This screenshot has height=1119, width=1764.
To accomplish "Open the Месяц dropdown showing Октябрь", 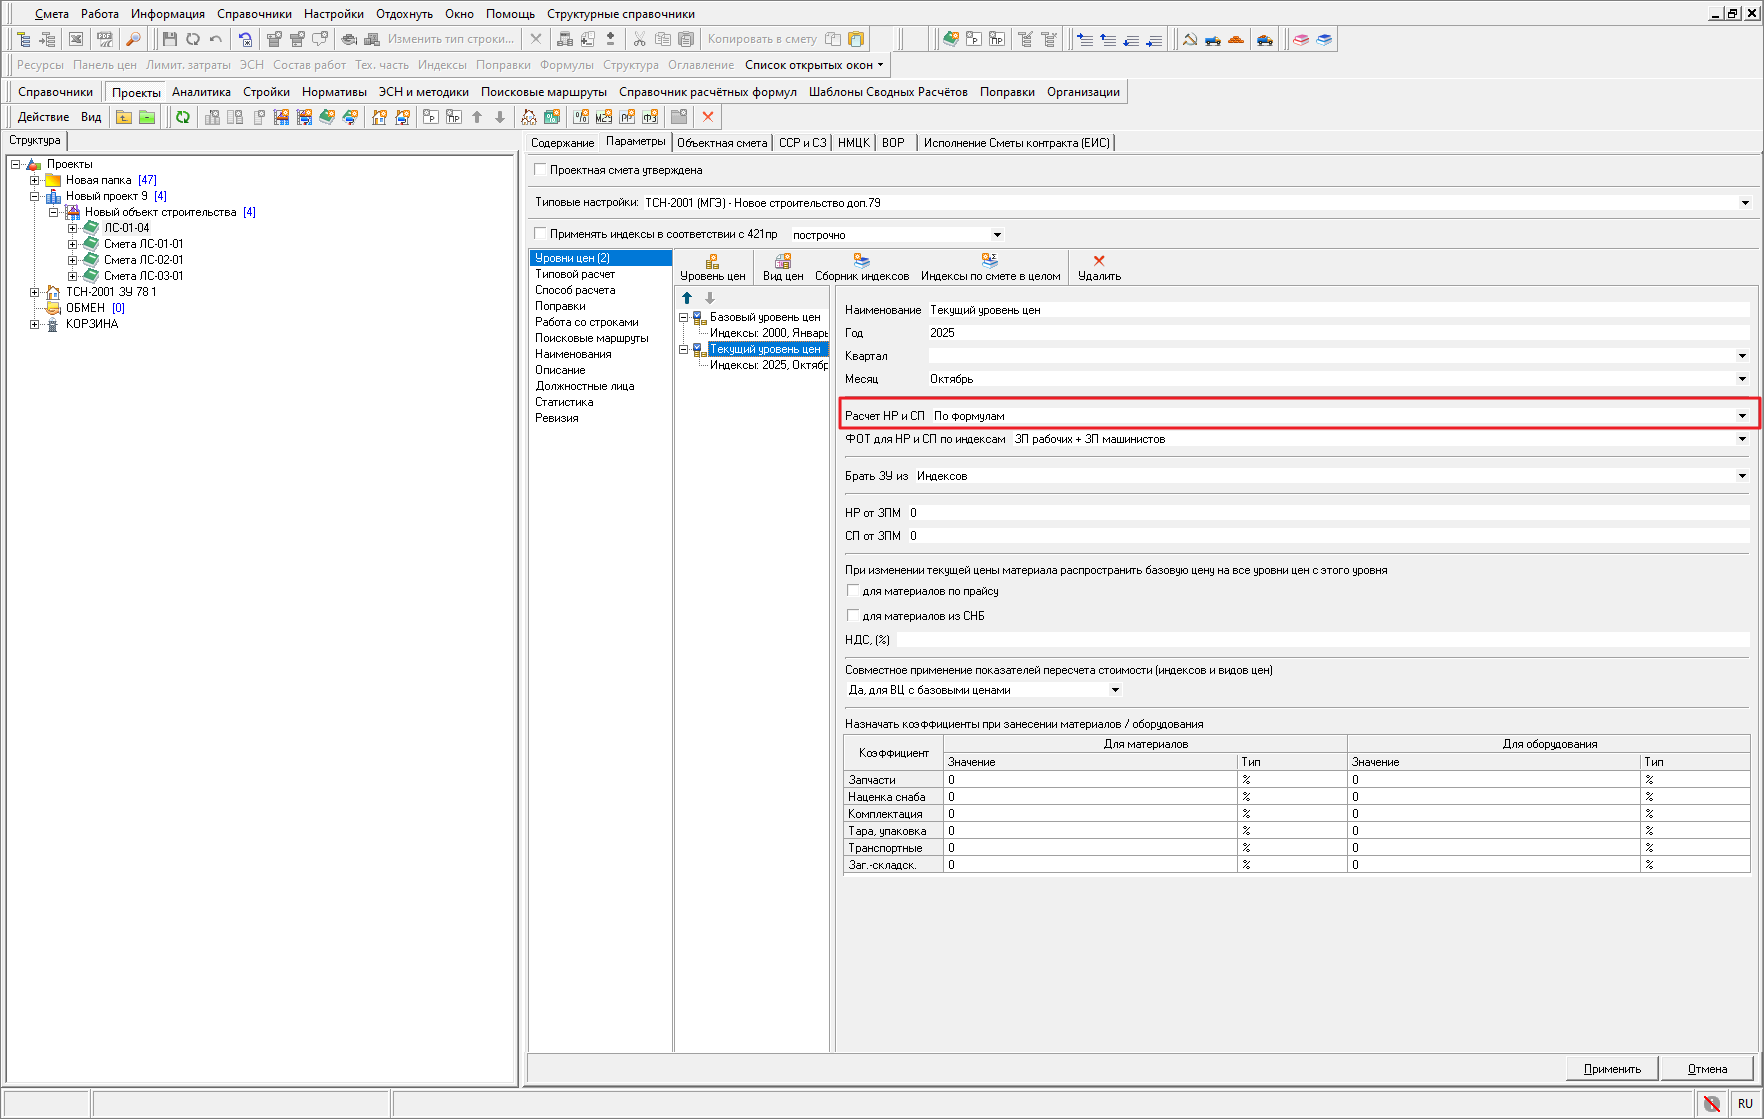I will pyautogui.click(x=1742, y=379).
